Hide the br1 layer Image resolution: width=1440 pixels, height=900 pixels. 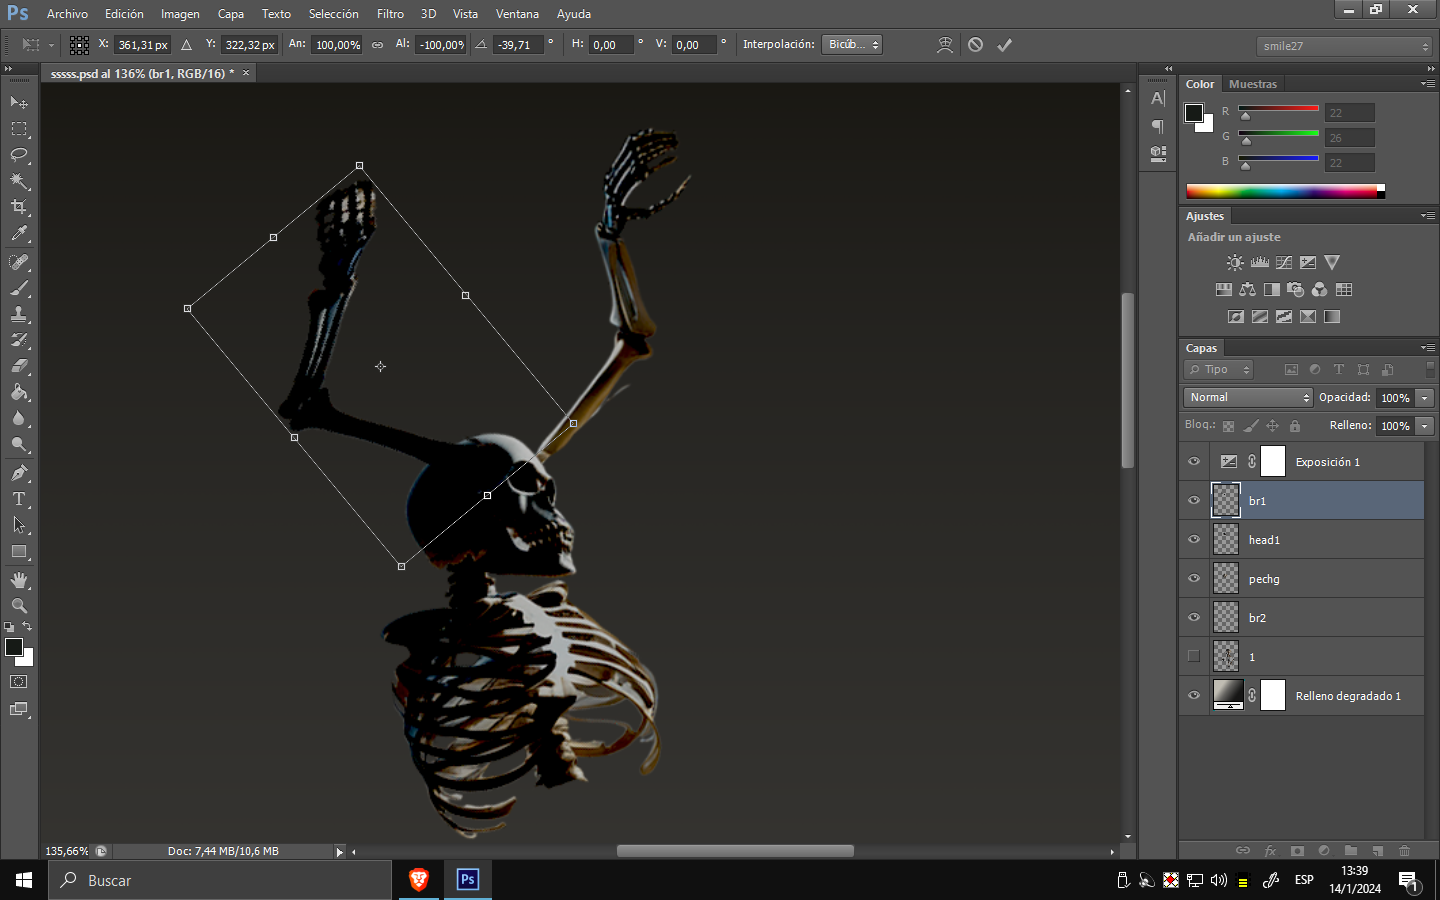1194,501
